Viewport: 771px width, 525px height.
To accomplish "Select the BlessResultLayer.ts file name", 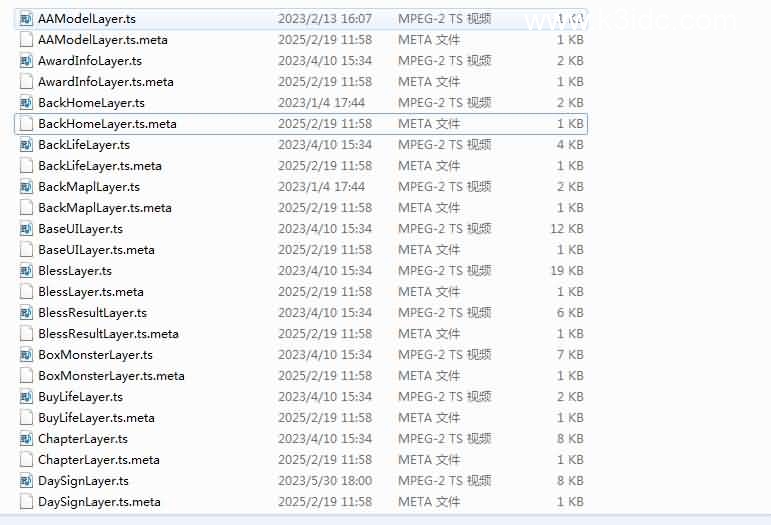I will click(x=92, y=313).
